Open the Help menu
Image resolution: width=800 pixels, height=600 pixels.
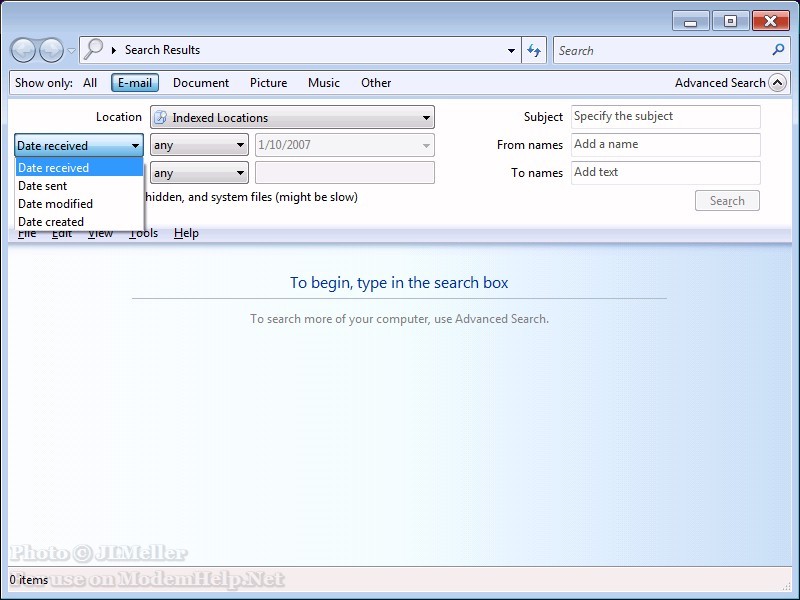186,233
